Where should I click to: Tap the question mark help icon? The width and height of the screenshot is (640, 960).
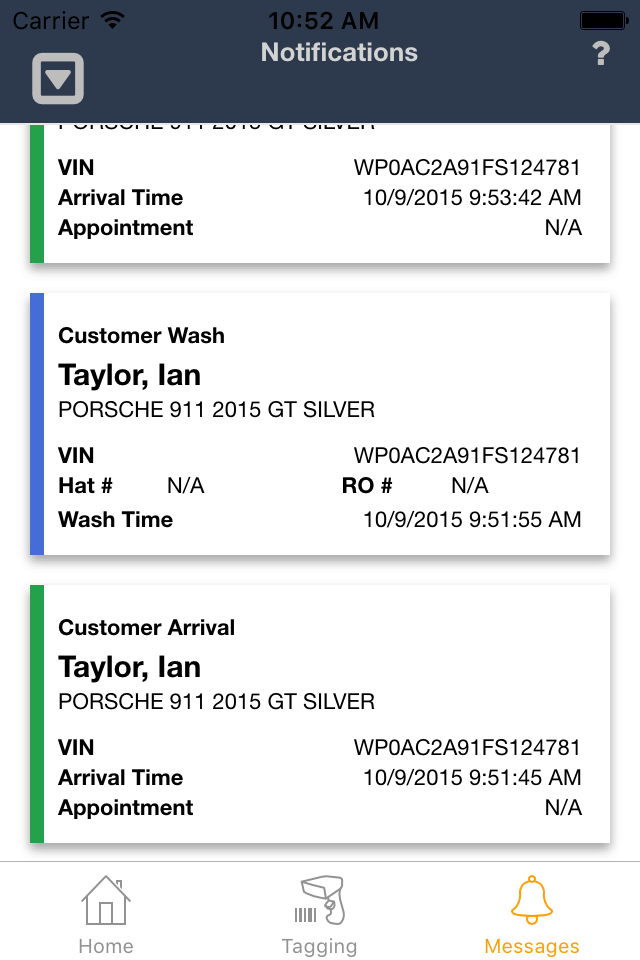(x=600, y=54)
